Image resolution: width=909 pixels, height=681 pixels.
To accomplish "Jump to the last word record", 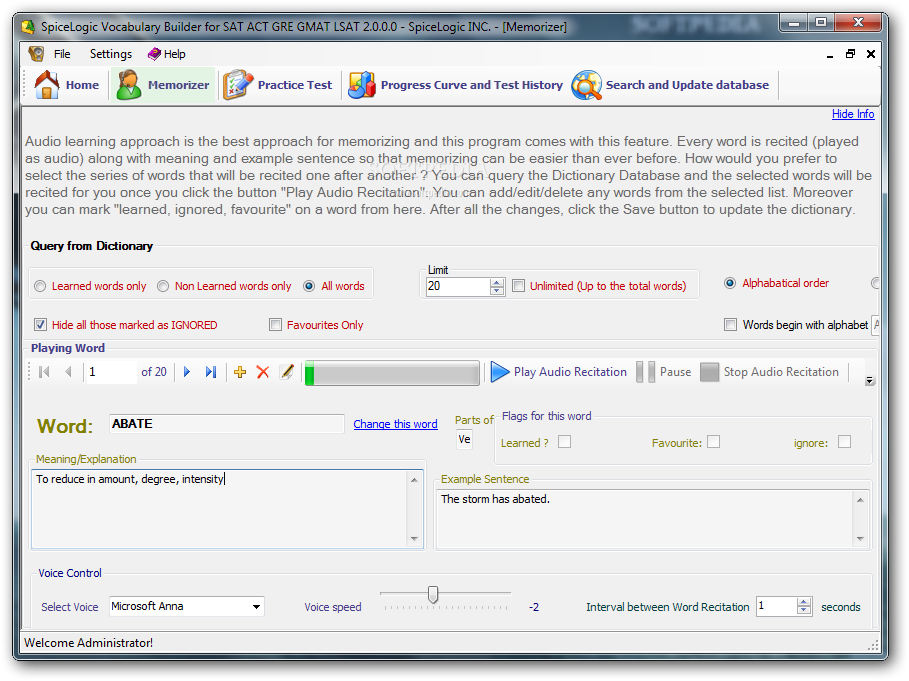I will pyautogui.click(x=211, y=372).
